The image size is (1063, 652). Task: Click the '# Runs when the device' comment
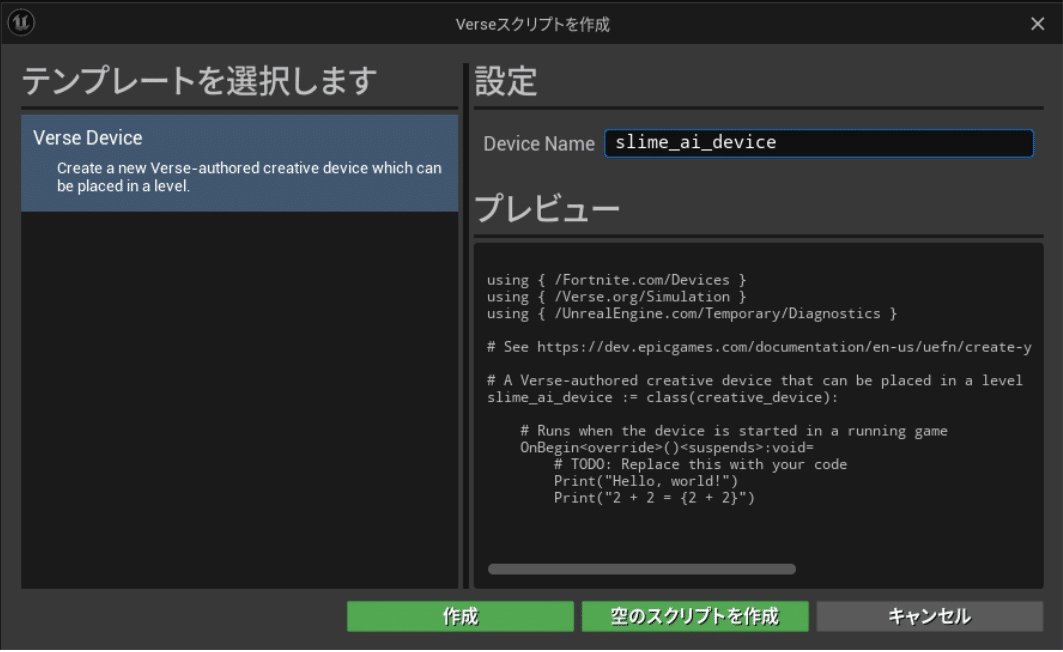734,431
